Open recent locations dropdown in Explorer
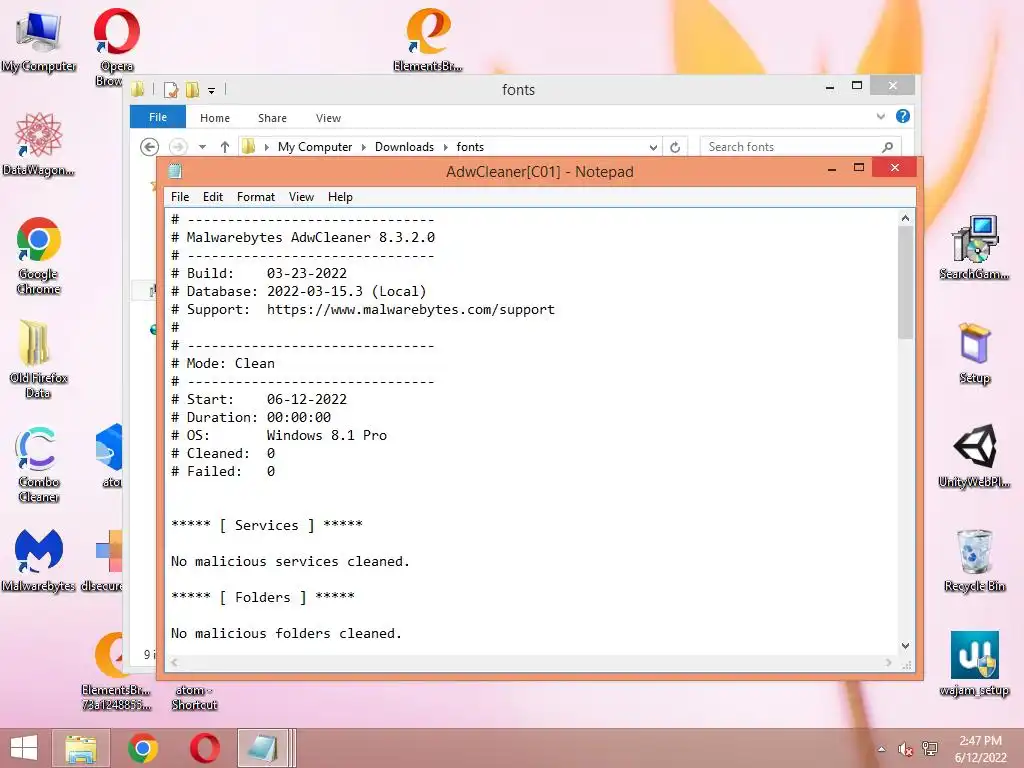This screenshot has height=768, width=1024. coord(202,147)
